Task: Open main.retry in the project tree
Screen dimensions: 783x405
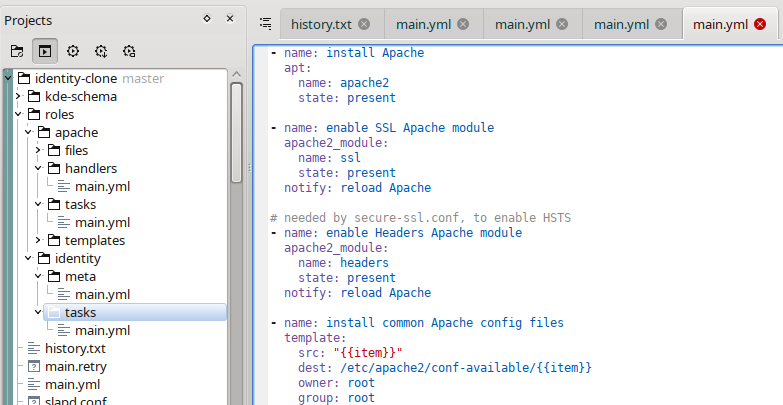Action: pyautogui.click(x=76, y=366)
